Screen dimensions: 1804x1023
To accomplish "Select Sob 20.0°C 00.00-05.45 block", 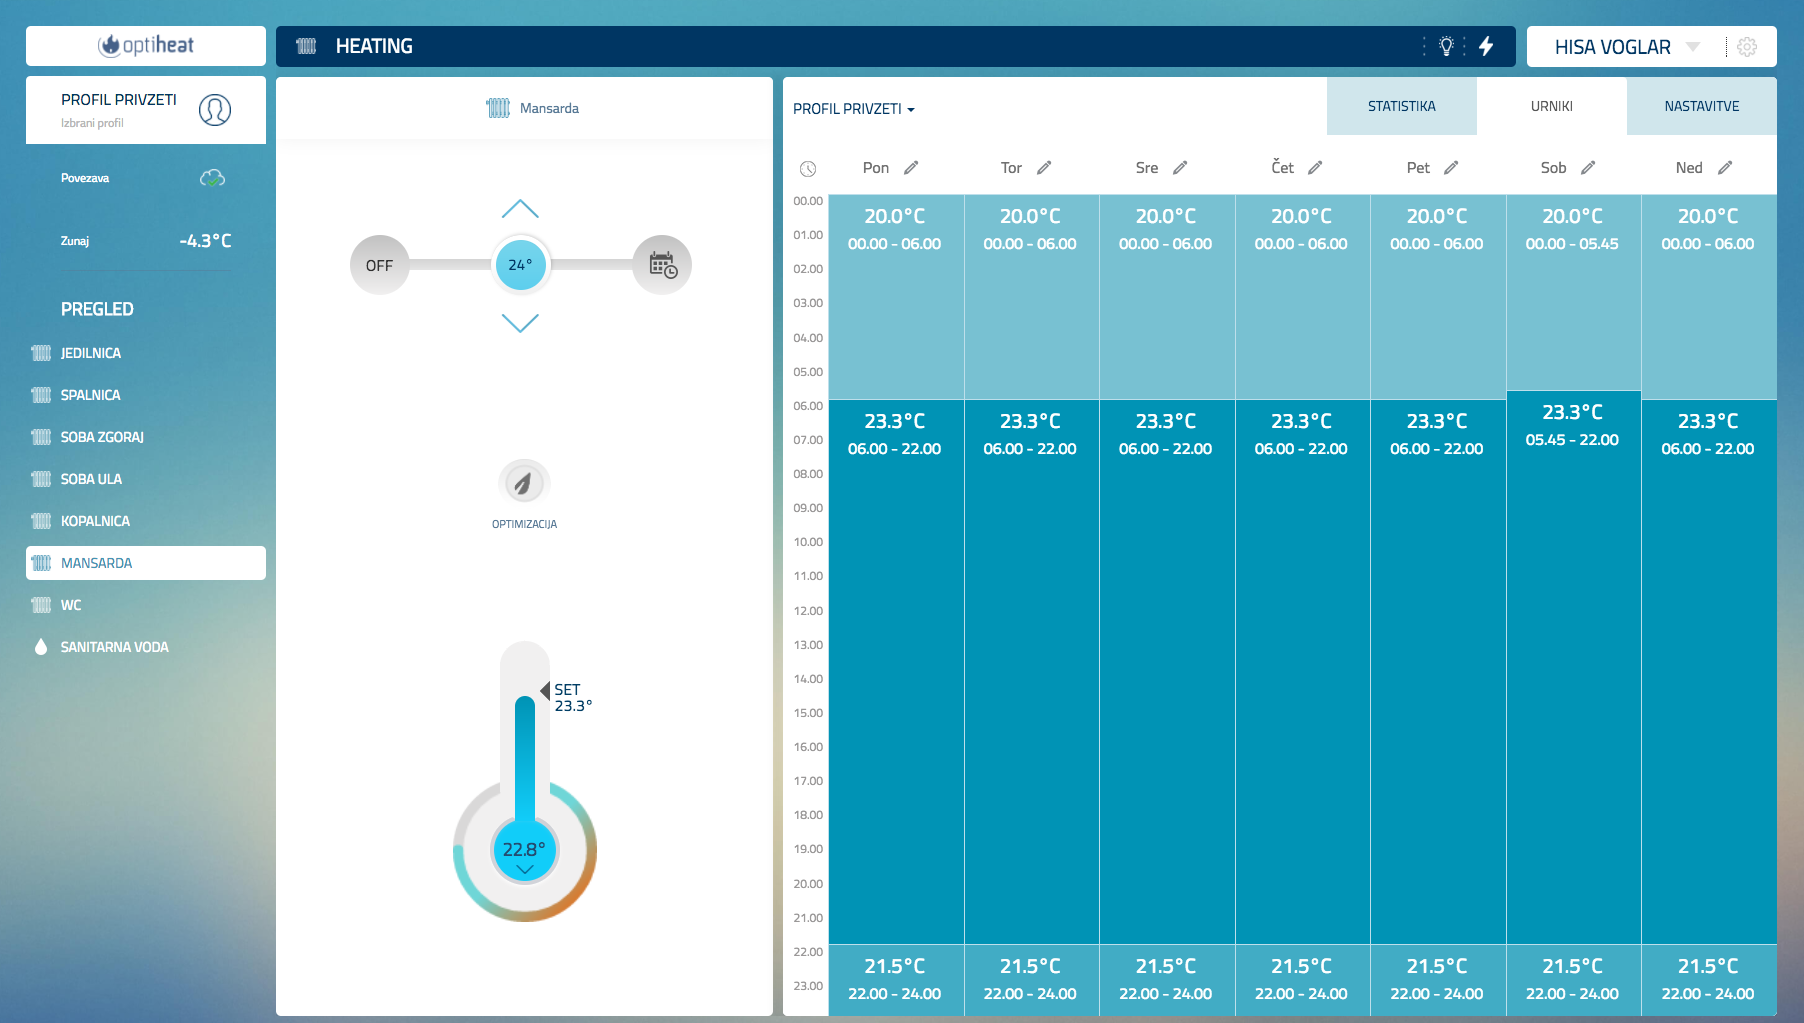I will [x=1573, y=292].
